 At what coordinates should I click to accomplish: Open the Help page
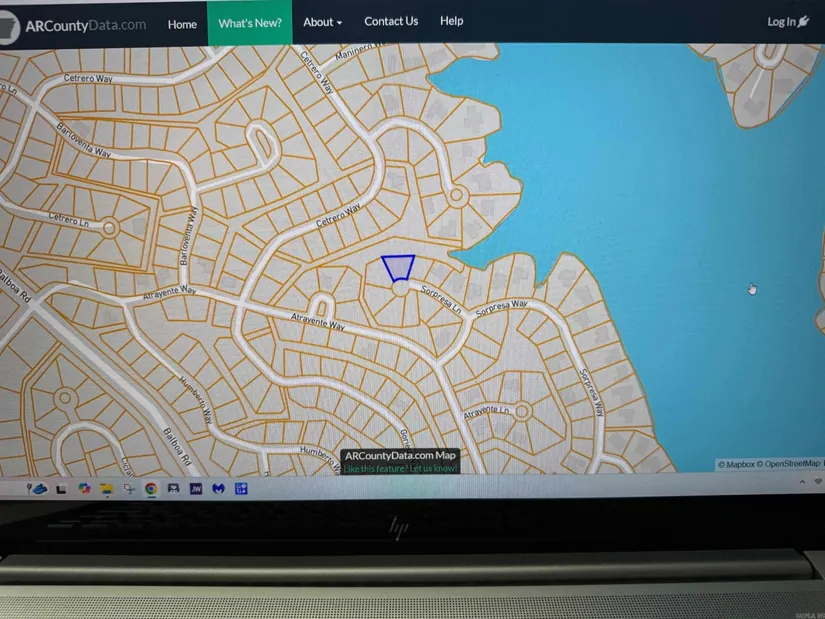point(452,21)
